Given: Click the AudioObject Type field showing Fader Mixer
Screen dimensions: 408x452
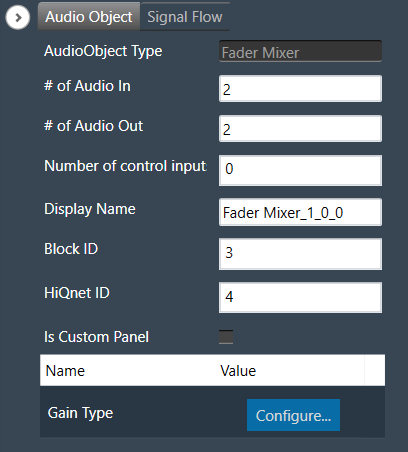Looking at the screenshot, I should click(x=300, y=51).
